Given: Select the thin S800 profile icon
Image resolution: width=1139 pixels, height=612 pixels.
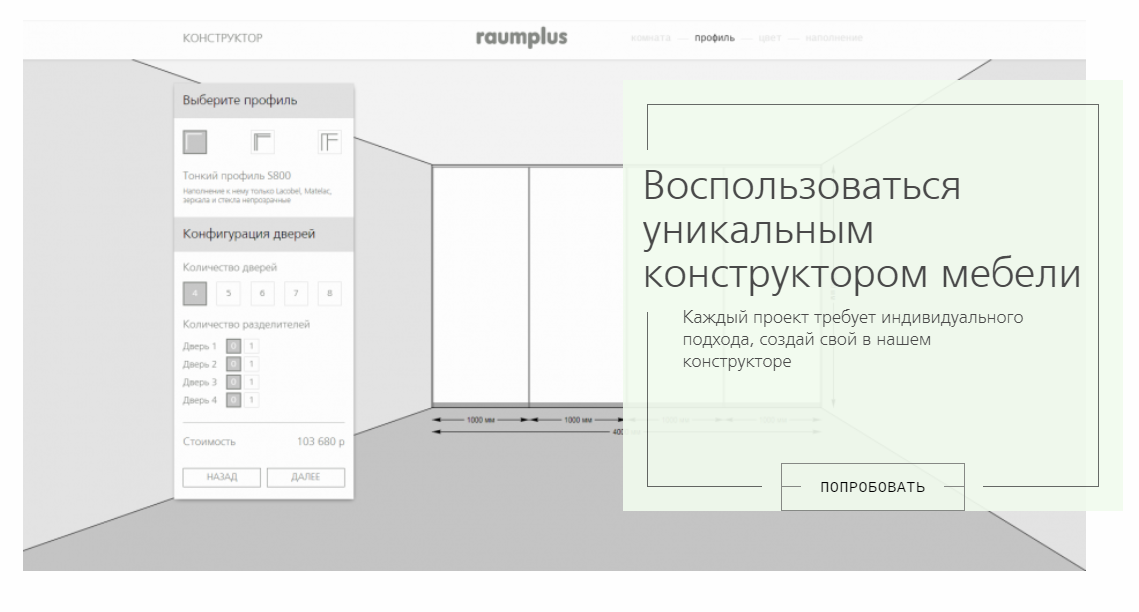Looking at the screenshot, I should (195, 142).
